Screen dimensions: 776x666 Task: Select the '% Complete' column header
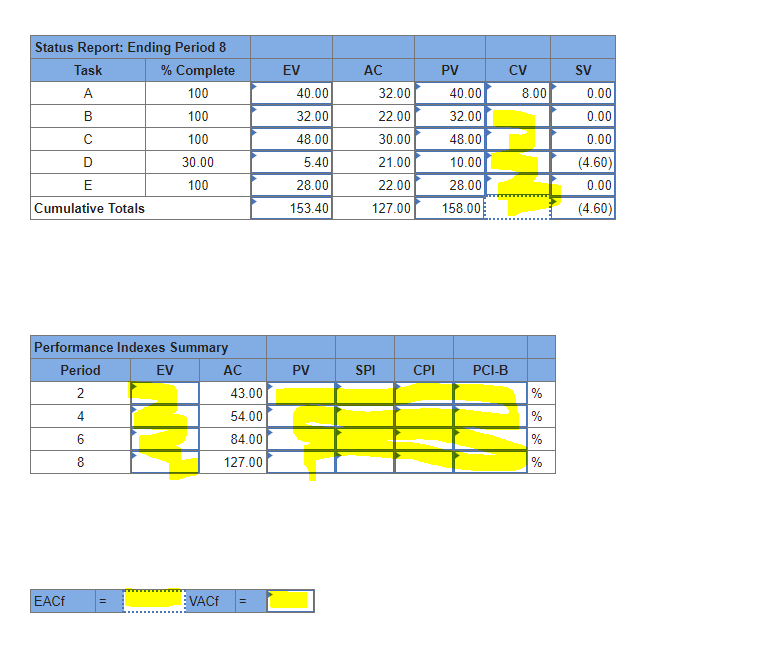click(x=198, y=70)
